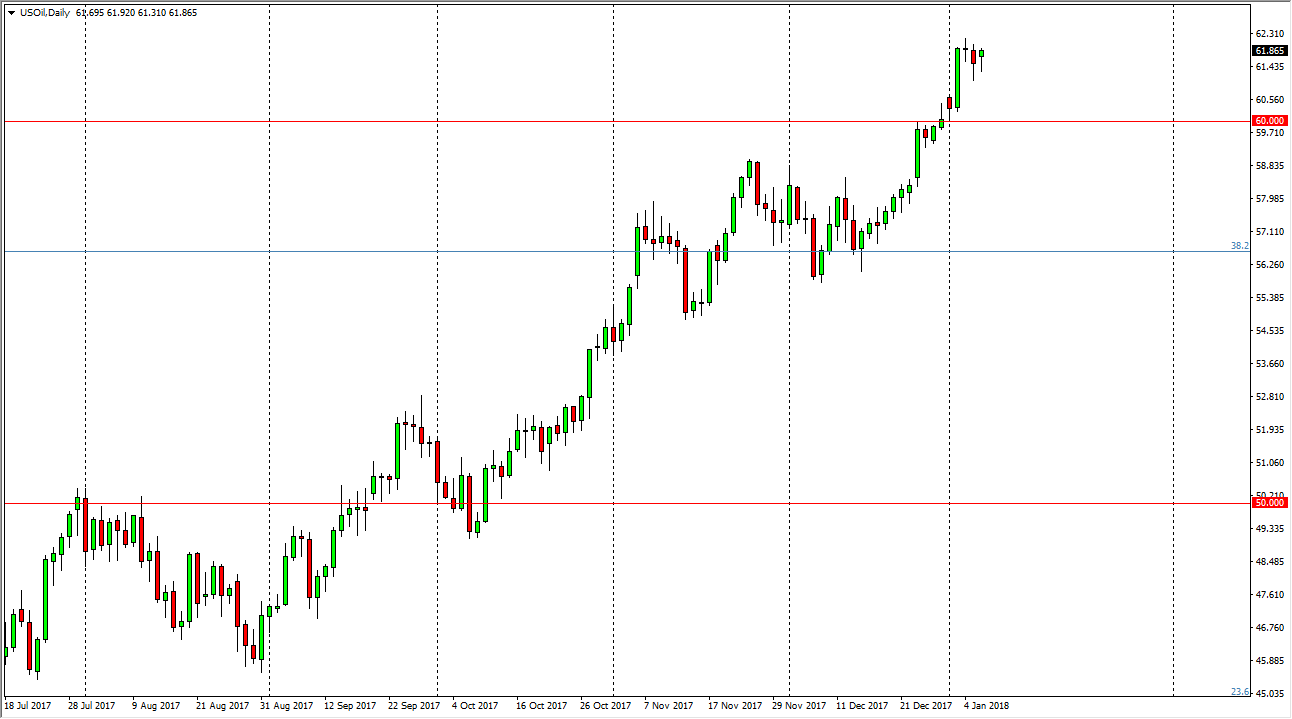Click the 38.2 Fibonacci level label
Viewport: 1292px width, 719px height.
click(1239, 245)
